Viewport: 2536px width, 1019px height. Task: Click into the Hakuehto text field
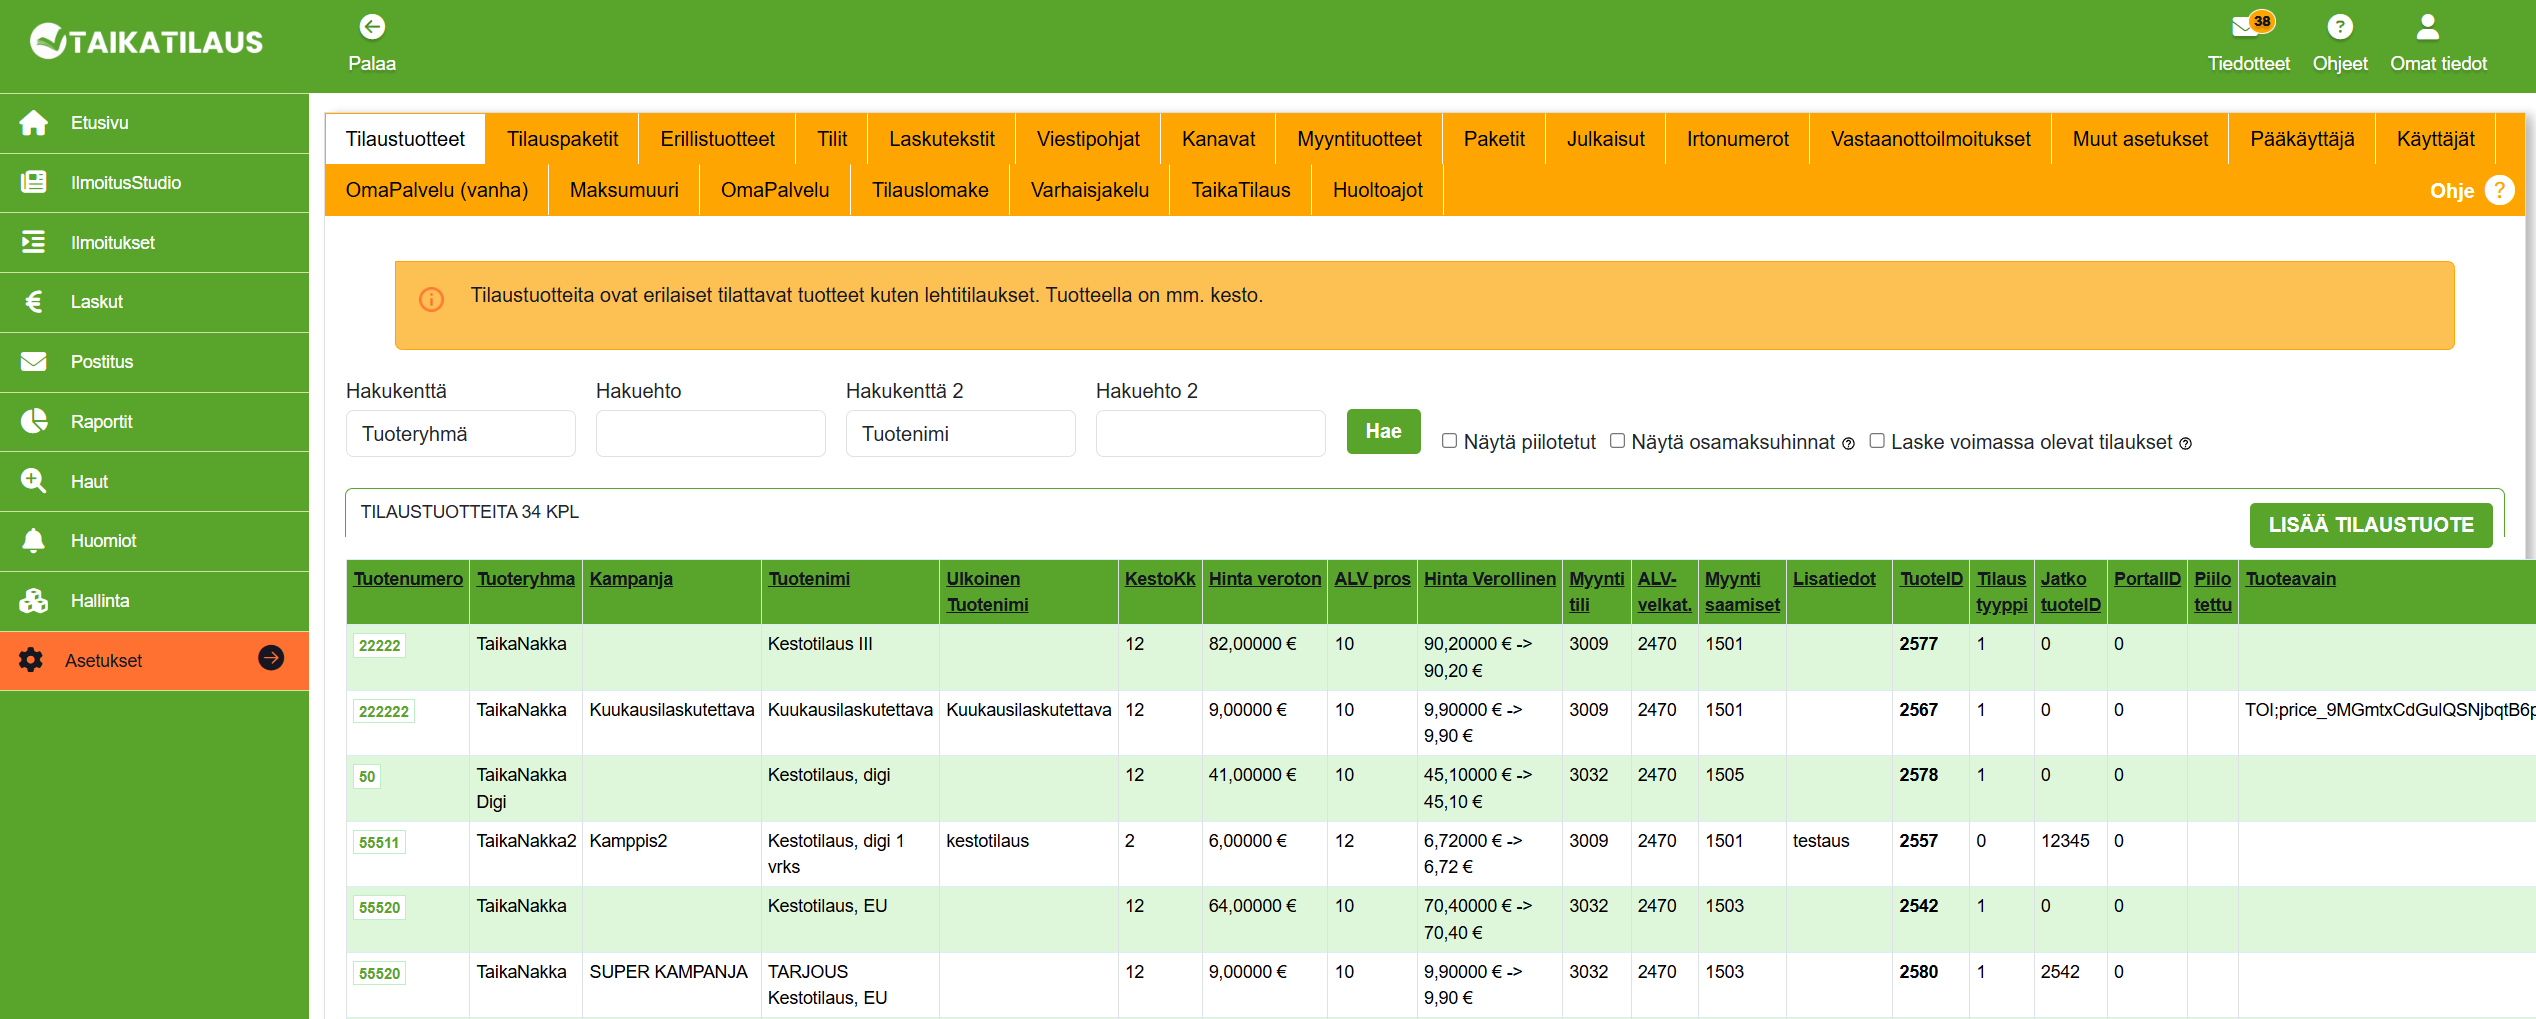coord(710,434)
